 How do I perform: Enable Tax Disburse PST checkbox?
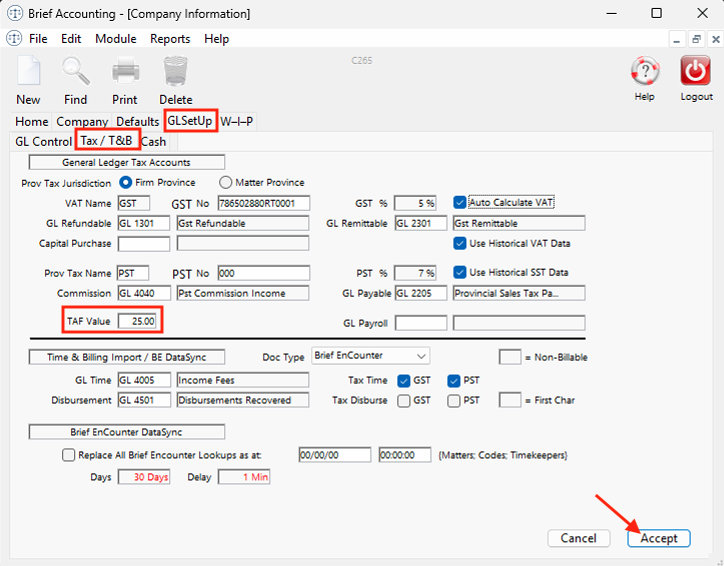[x=453, y=401]
